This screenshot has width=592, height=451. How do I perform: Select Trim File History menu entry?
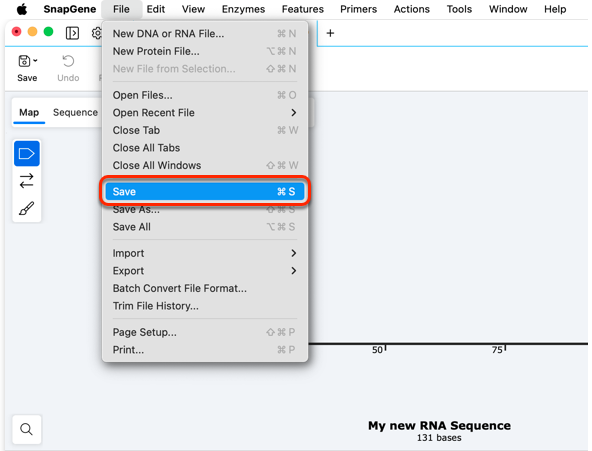point(156,306)
